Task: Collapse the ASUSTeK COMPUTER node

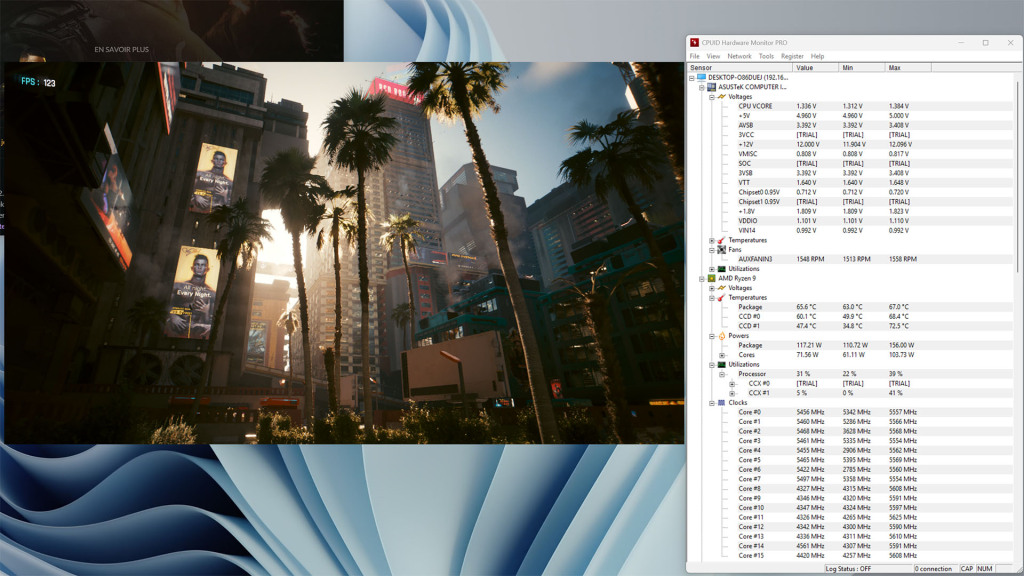Action: (702, 87)
